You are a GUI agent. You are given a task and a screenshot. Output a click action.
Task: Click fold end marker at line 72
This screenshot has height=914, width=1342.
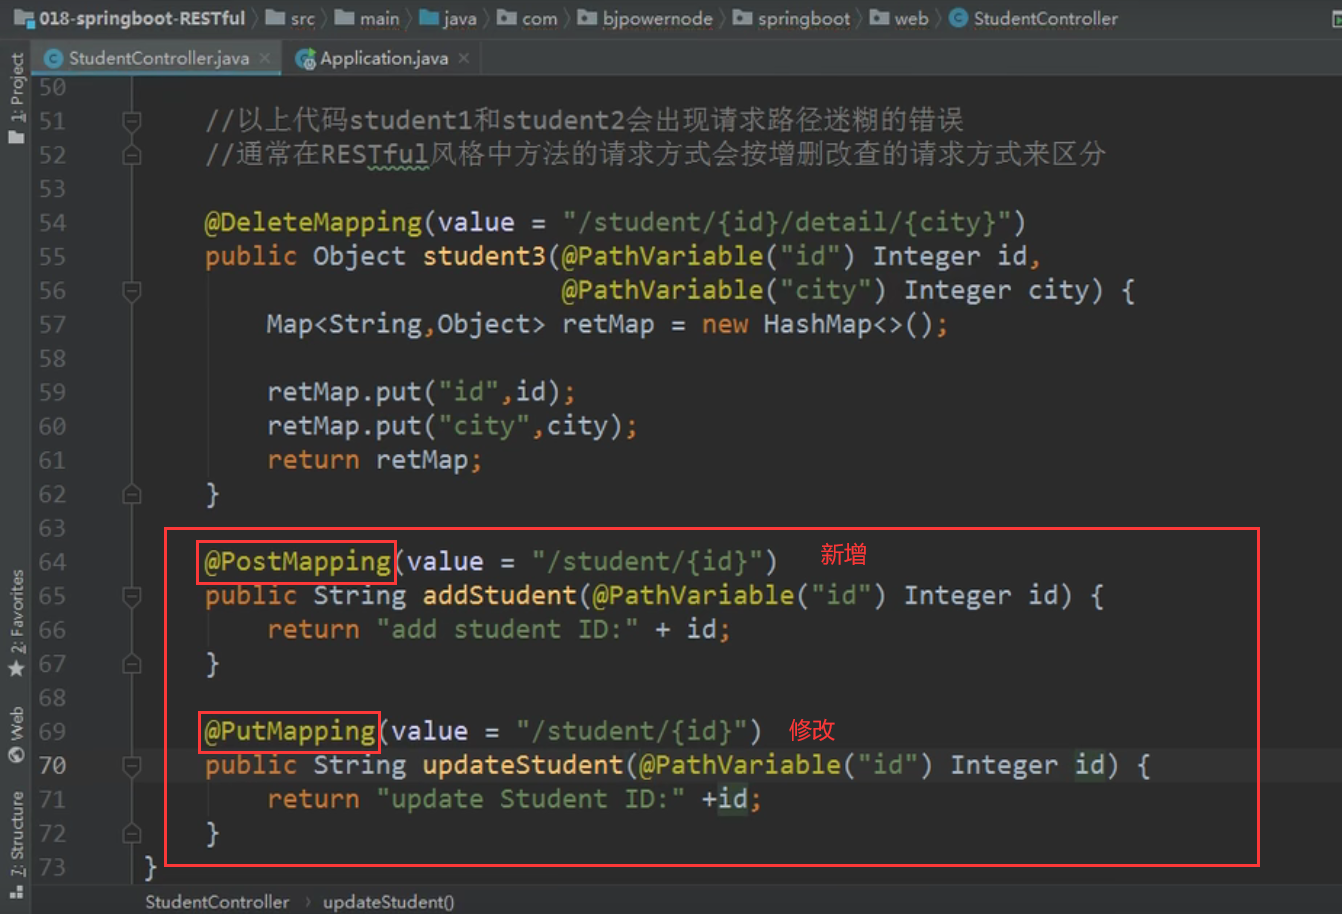coord(131,833)
